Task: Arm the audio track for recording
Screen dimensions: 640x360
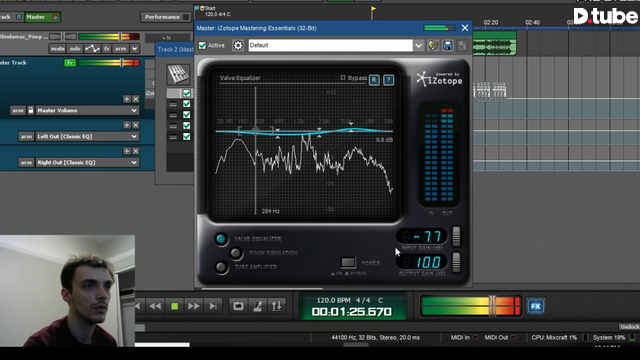Action: coord(120,49)
